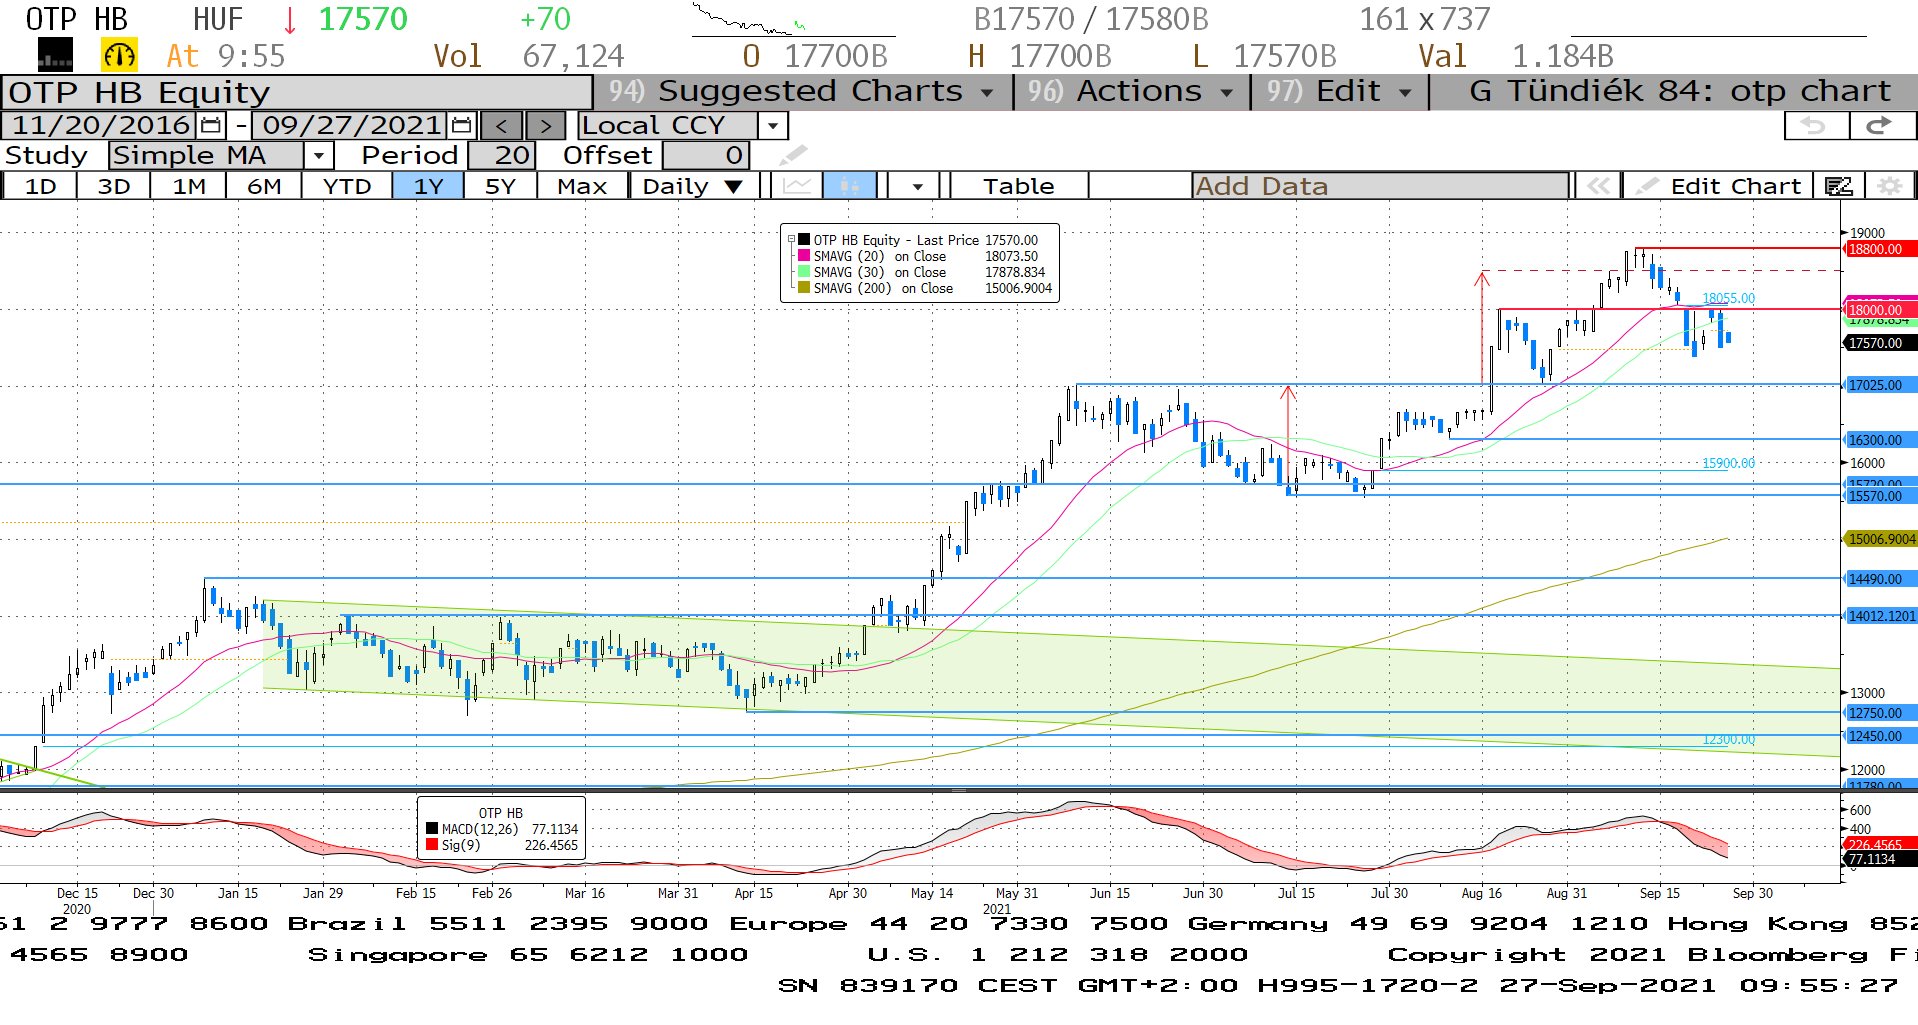The width and height of the screenshot is (1918, 1025).
Task: Click the 12450.00 blue level label
Action: tap(1879, 736)
